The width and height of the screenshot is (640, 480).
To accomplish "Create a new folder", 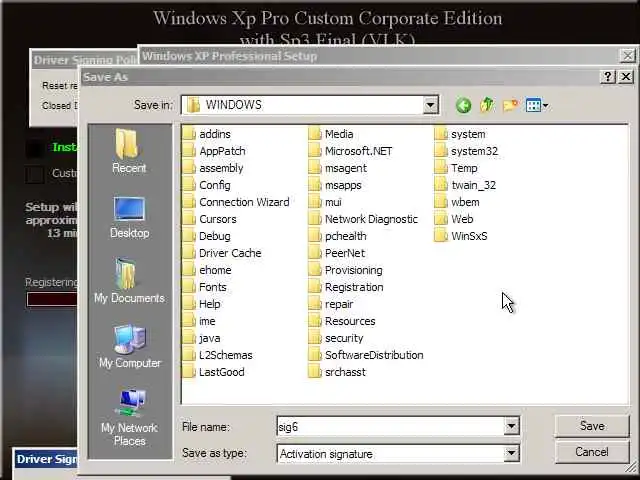I will [510, 105].
